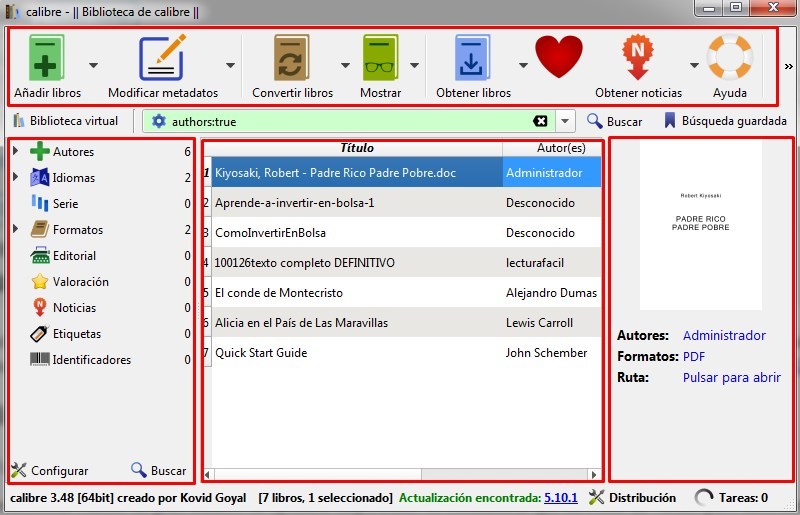This screenshot has height=515, width=800.
Task: Clear the search field with X icon
Action: [x=540, y=121]
